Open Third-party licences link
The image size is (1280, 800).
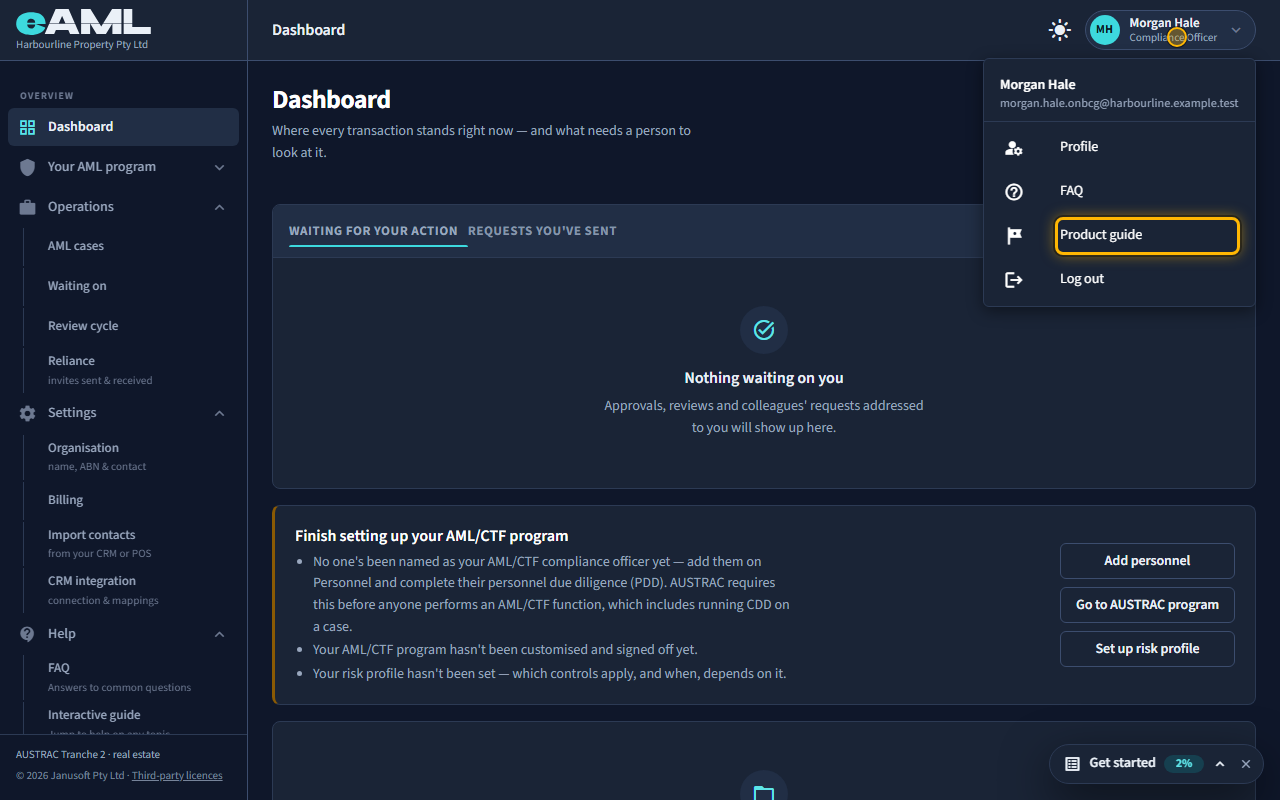[177, 776]
